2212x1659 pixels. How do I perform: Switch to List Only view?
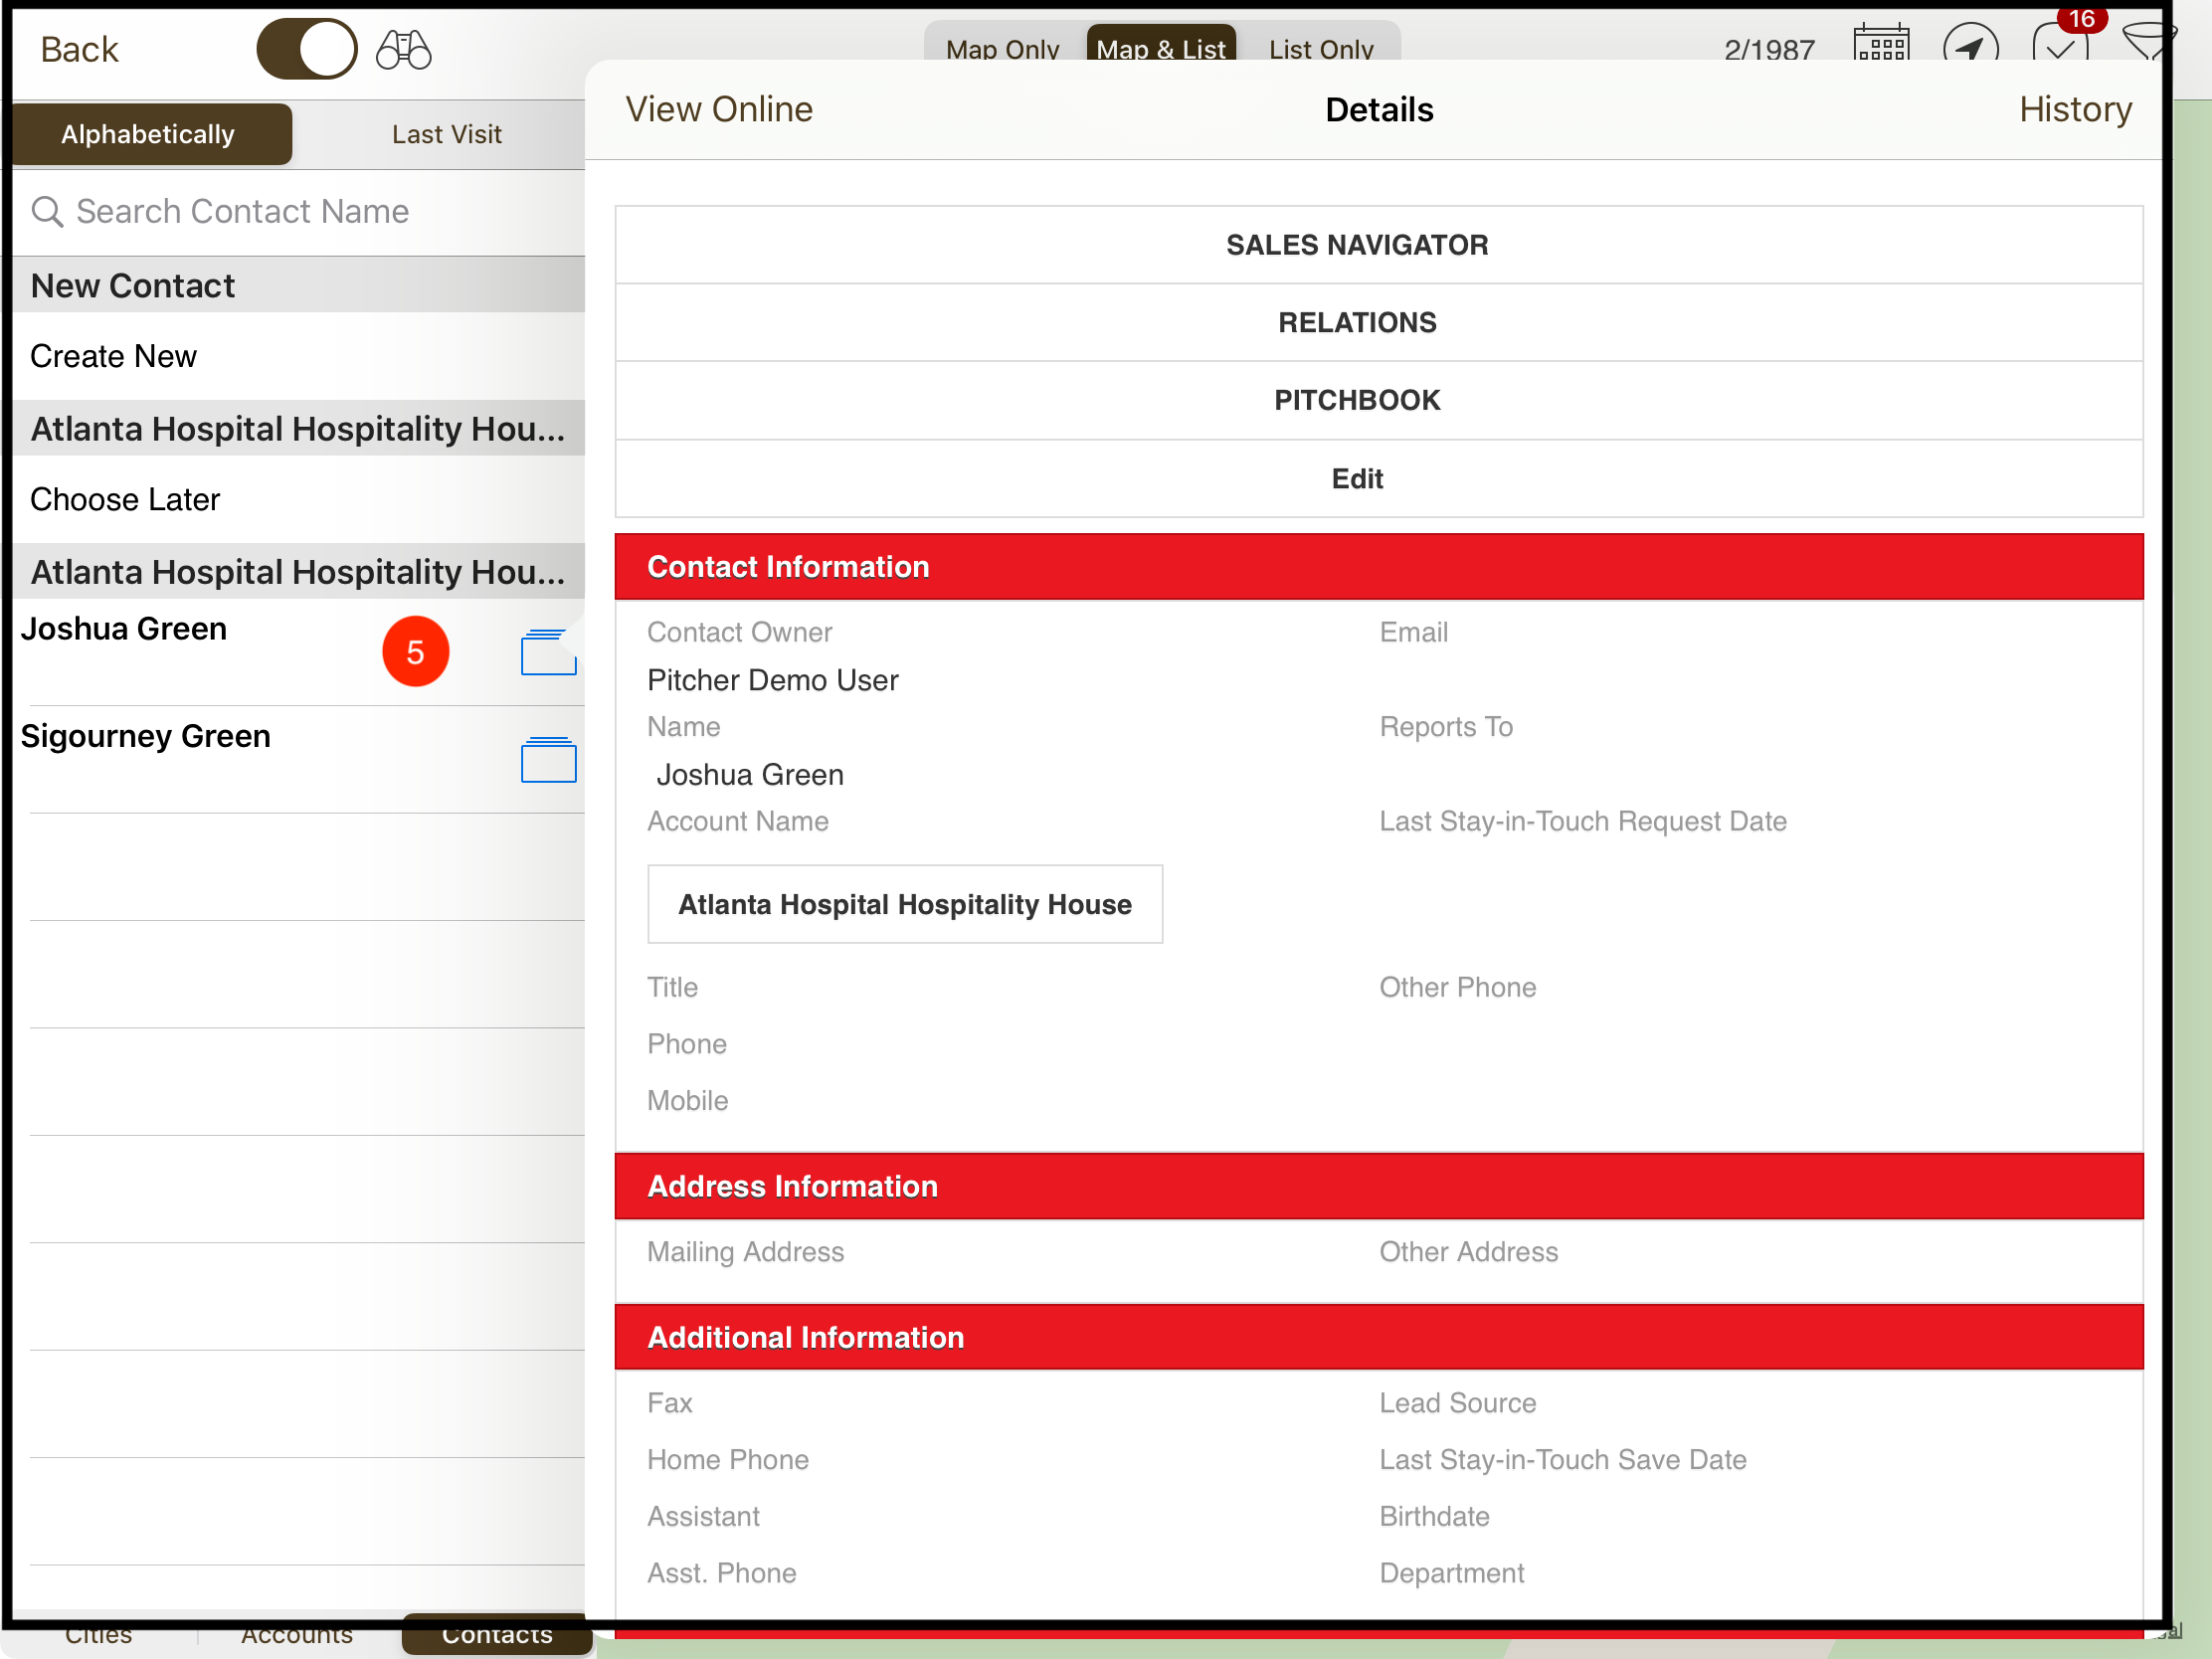(x=1320, y=48)
